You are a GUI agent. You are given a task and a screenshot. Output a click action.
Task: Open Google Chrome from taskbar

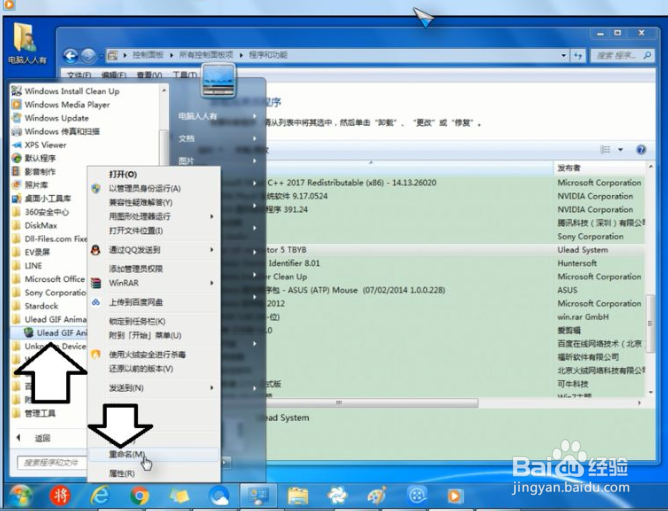click(140, 496)
